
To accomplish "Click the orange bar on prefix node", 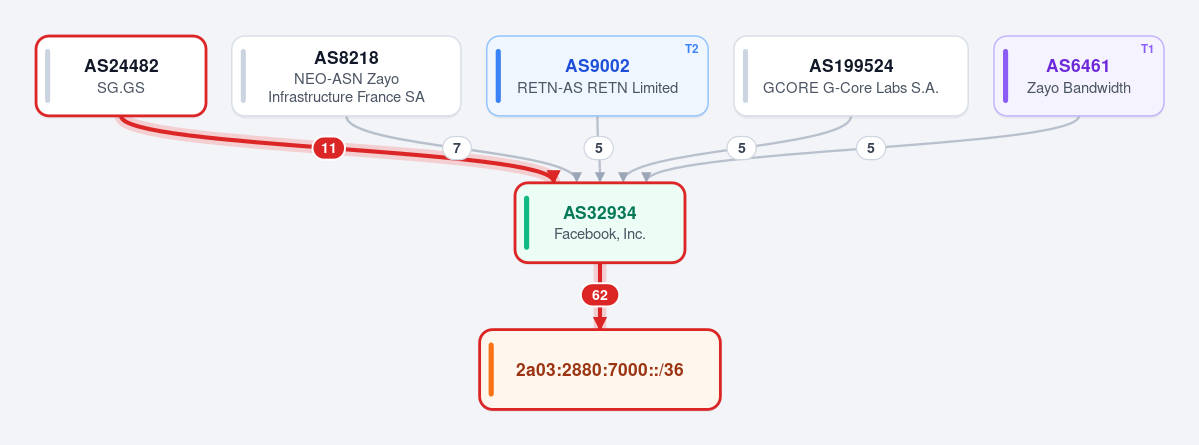I will pos(491,369).
